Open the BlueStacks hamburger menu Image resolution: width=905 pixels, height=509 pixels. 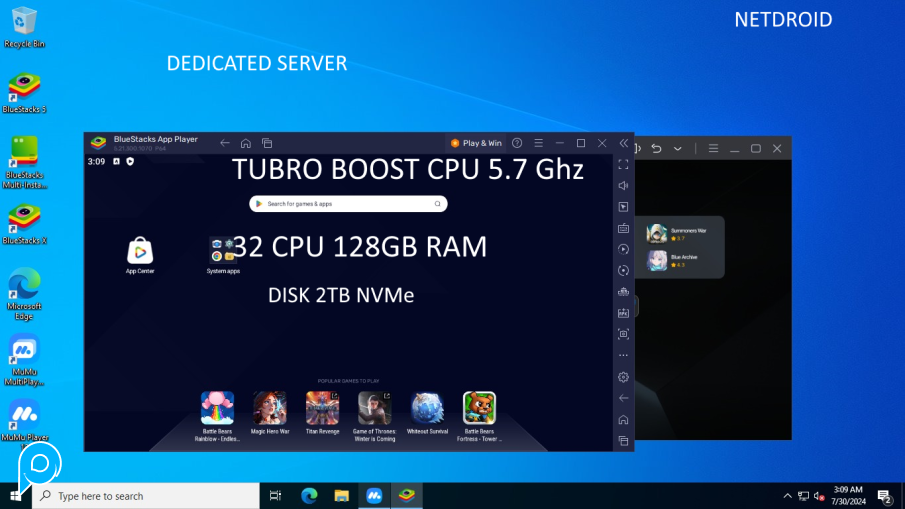(x=538, y=143)
